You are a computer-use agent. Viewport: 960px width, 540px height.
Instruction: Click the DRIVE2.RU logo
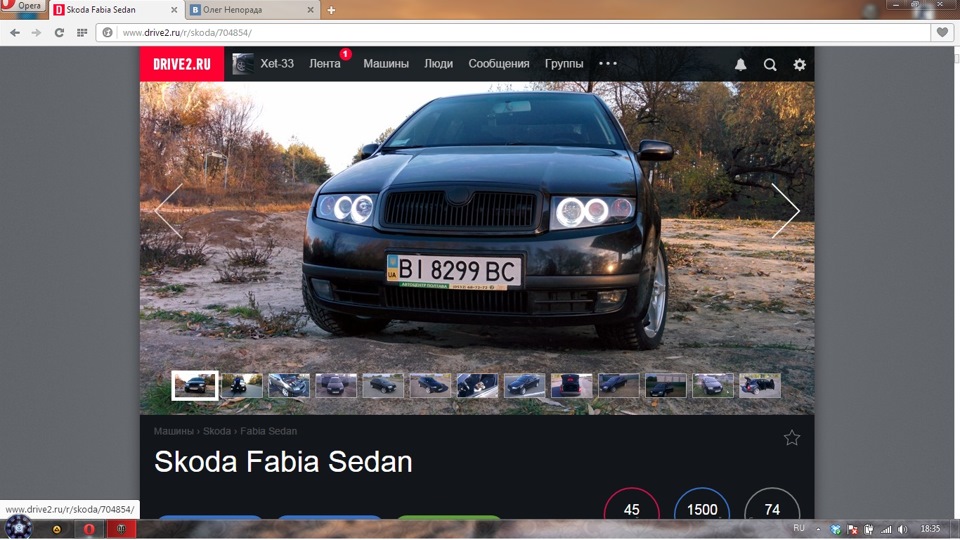tap(182, 64)
